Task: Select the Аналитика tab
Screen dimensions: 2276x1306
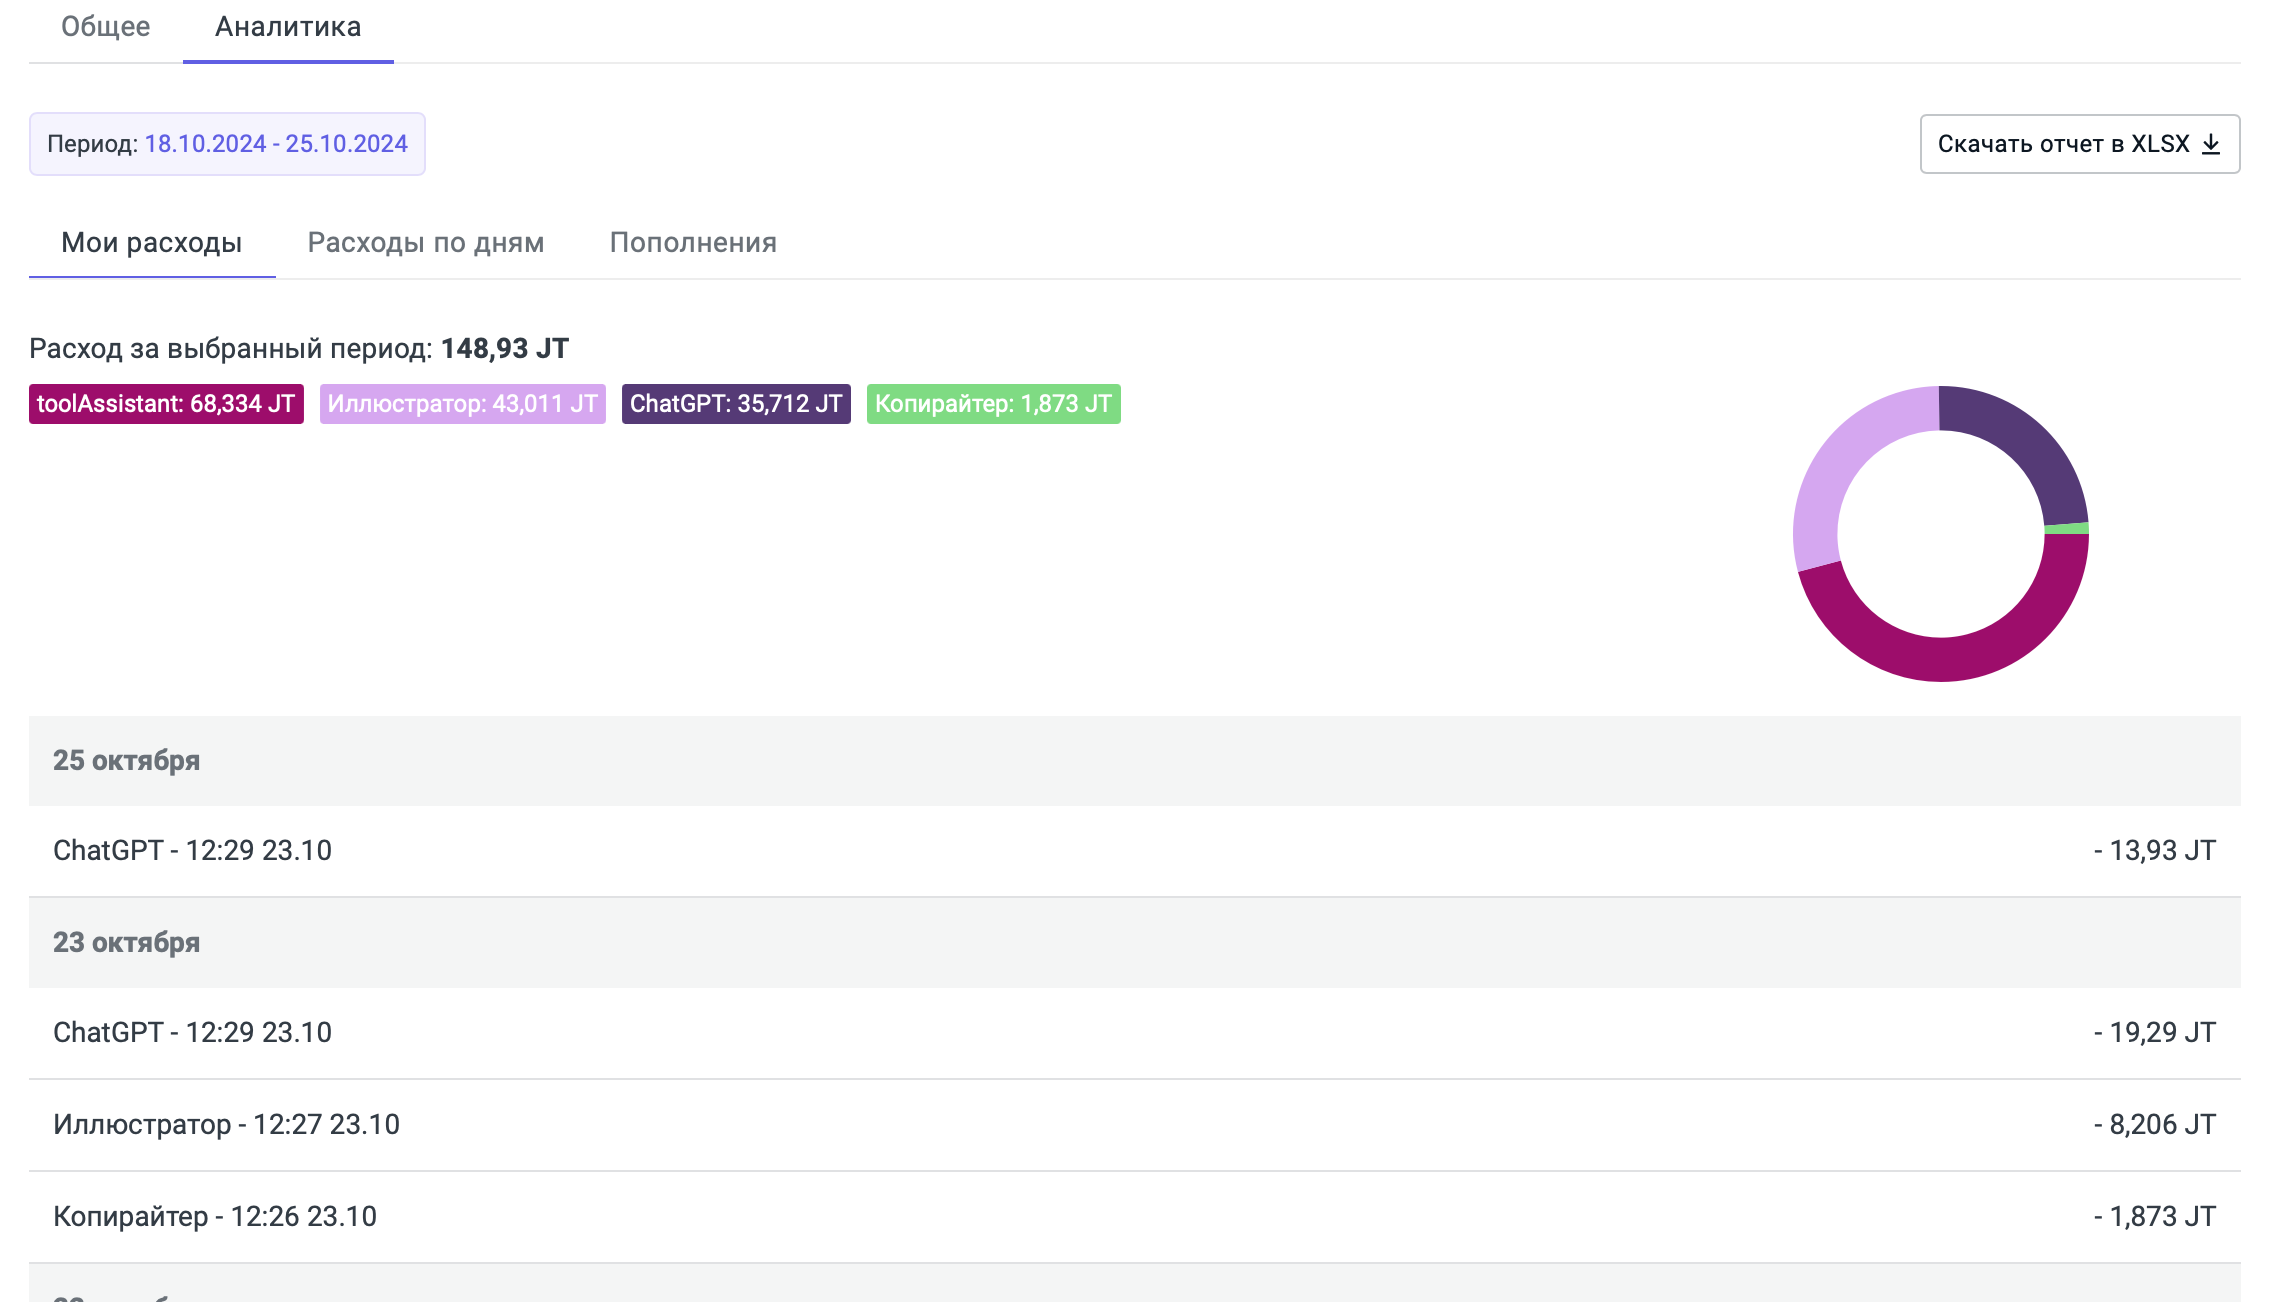Action: [288, 27]
